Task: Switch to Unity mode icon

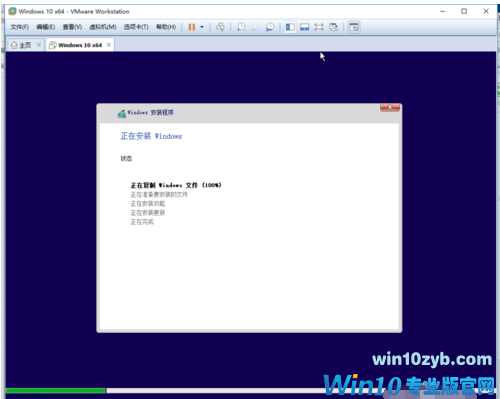Action: click(333, 27)
